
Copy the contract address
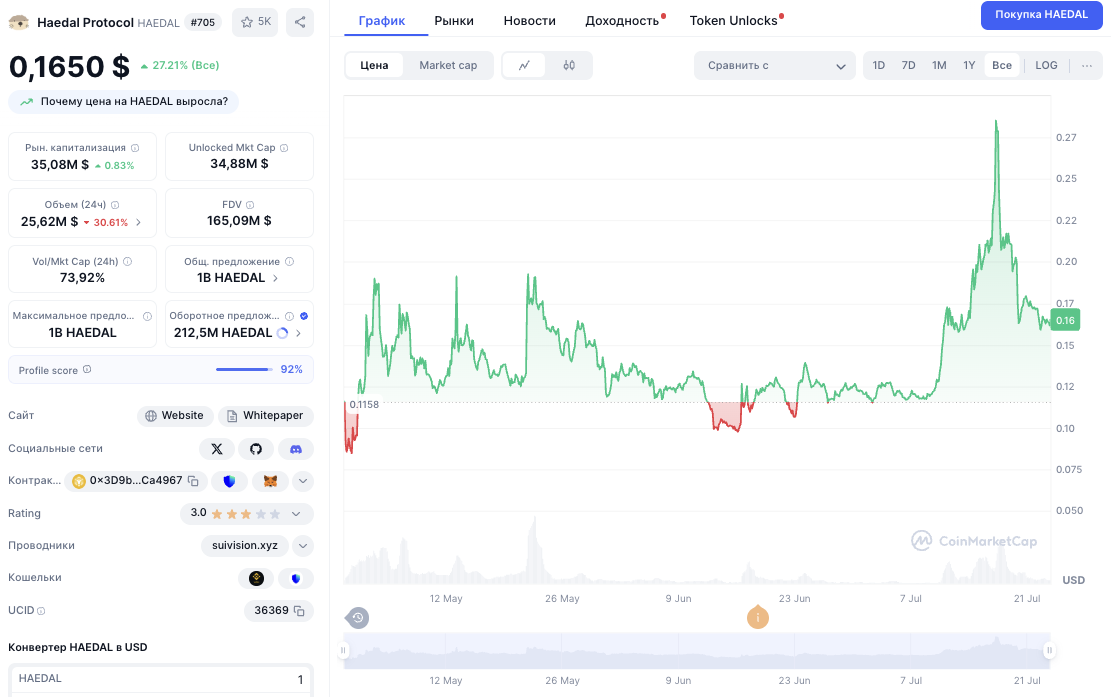point(194,481)
